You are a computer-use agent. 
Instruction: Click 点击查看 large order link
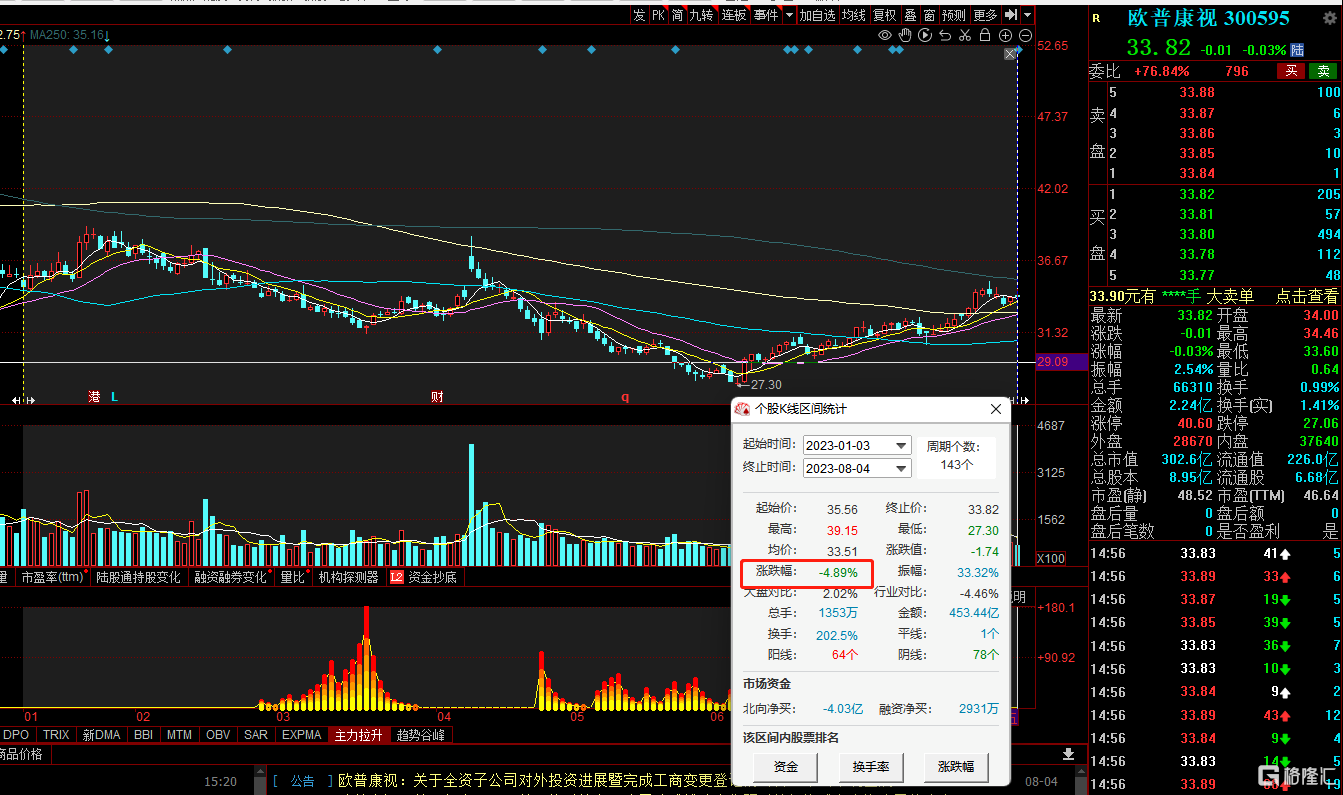coord(1307,296)
